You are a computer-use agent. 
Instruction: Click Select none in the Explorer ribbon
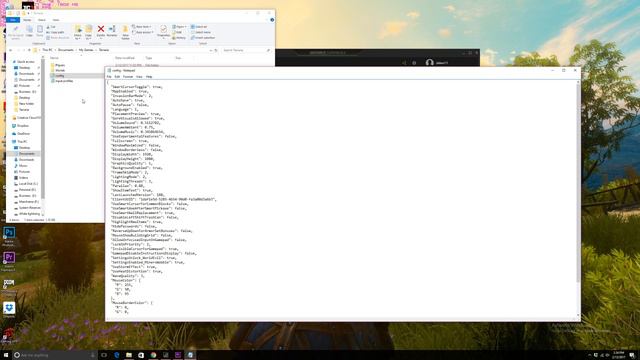click(201, 32)
